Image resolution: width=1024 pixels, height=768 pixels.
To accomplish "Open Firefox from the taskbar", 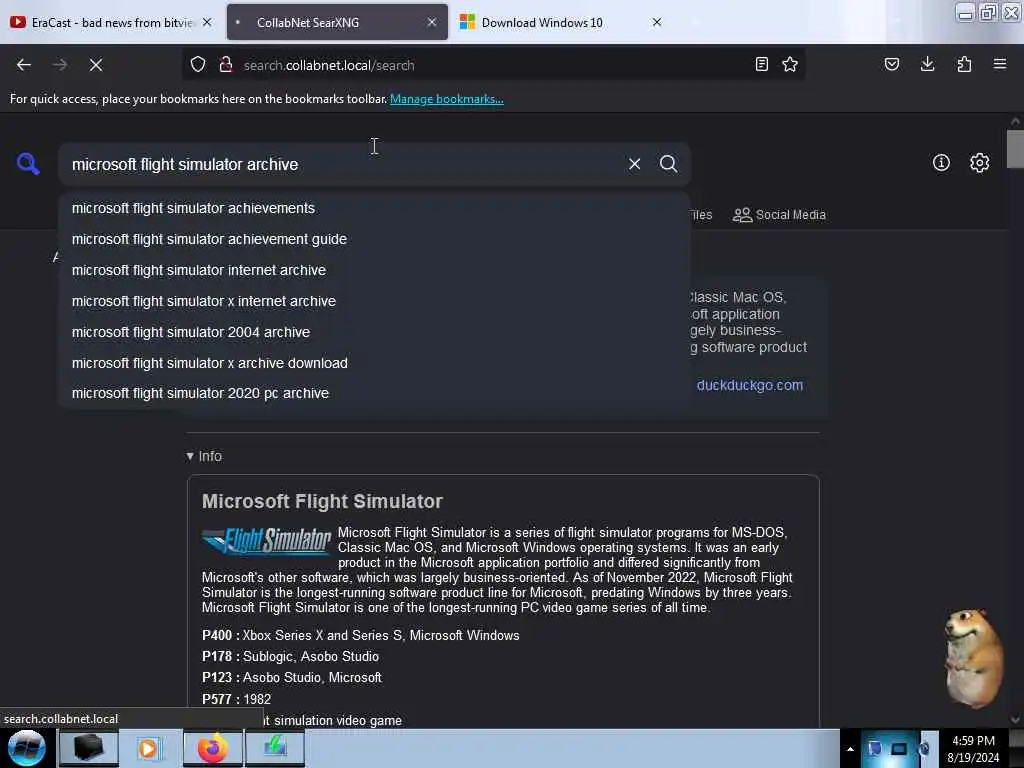I will 212,748.
